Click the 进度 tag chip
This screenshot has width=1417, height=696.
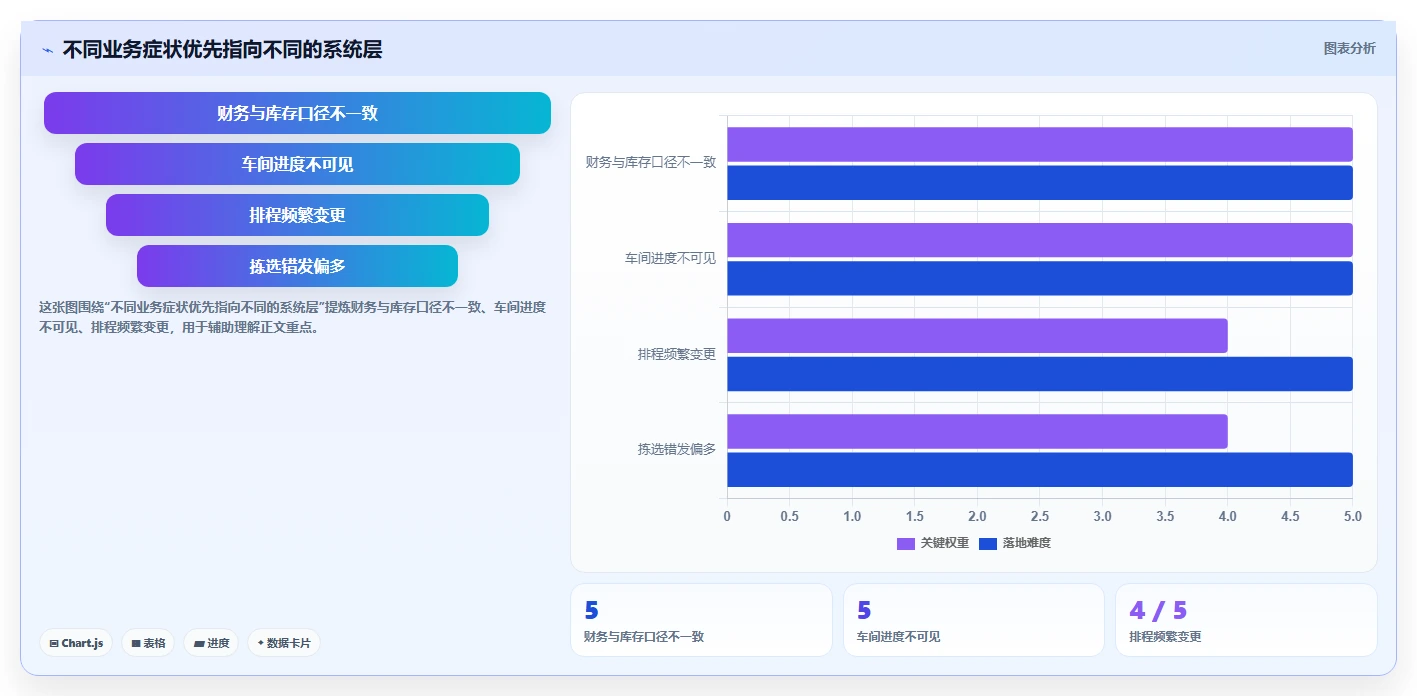click(211, 643)
